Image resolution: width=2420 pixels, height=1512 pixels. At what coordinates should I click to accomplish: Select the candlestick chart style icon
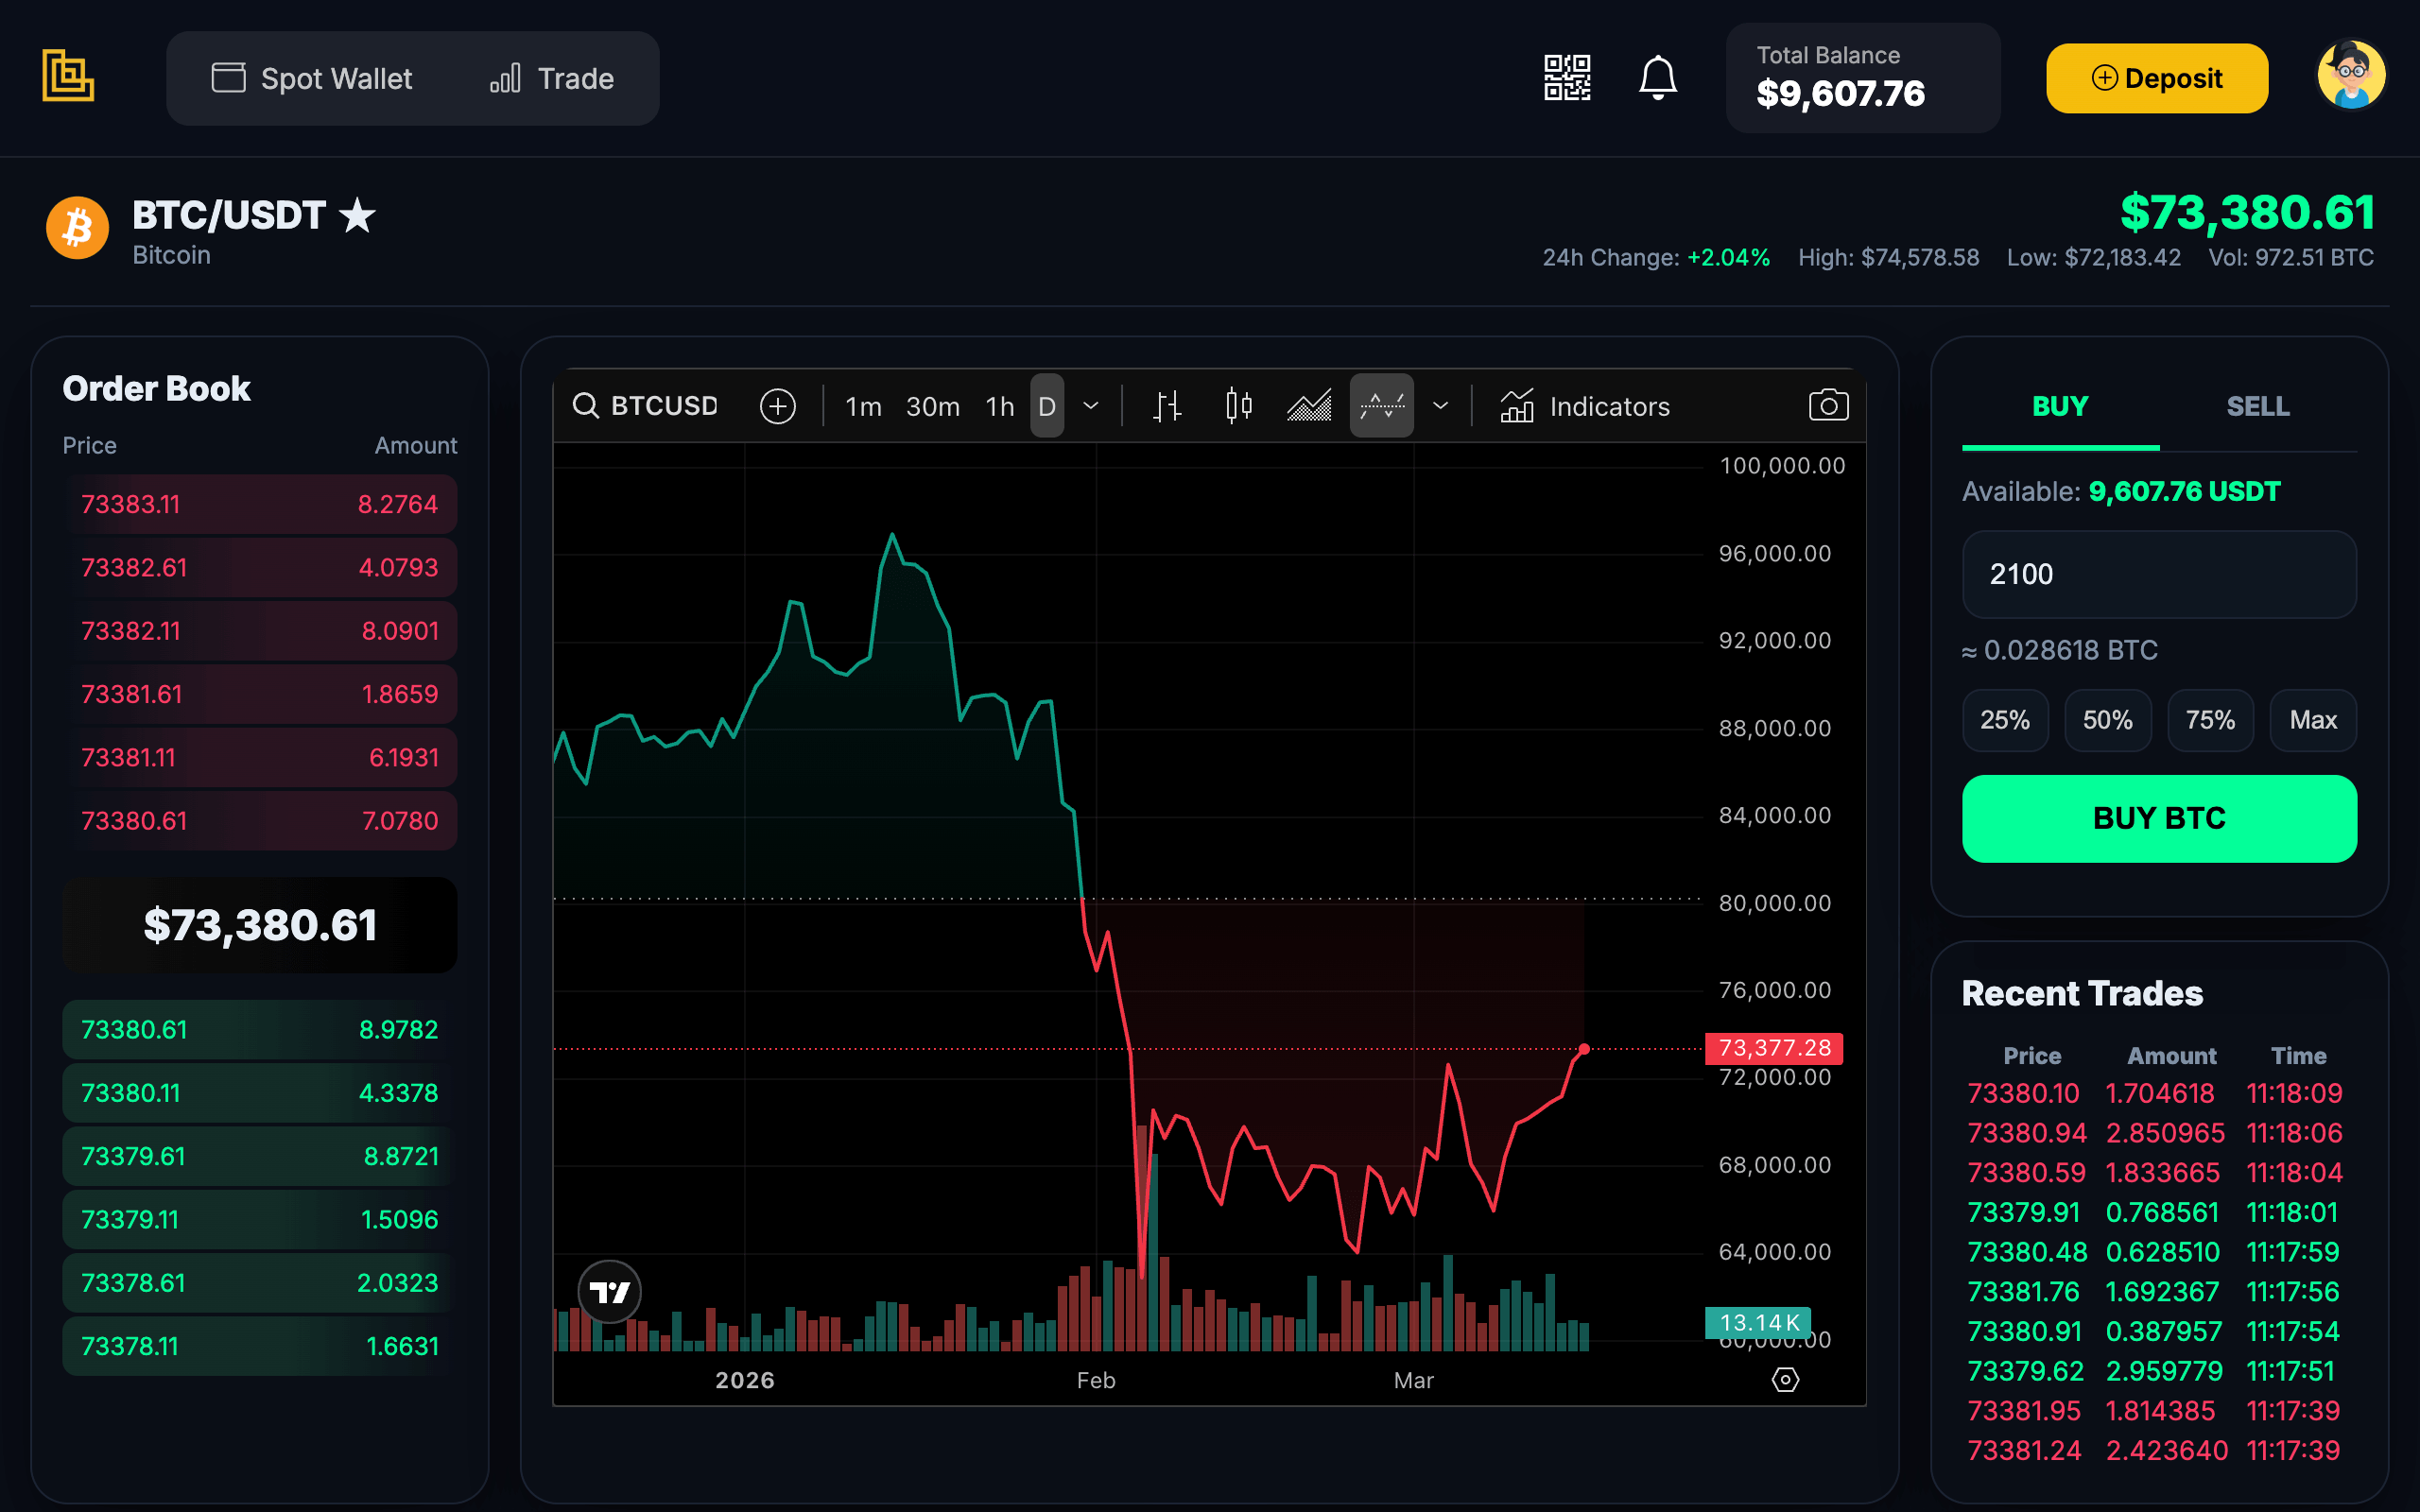pos(1238,406)
